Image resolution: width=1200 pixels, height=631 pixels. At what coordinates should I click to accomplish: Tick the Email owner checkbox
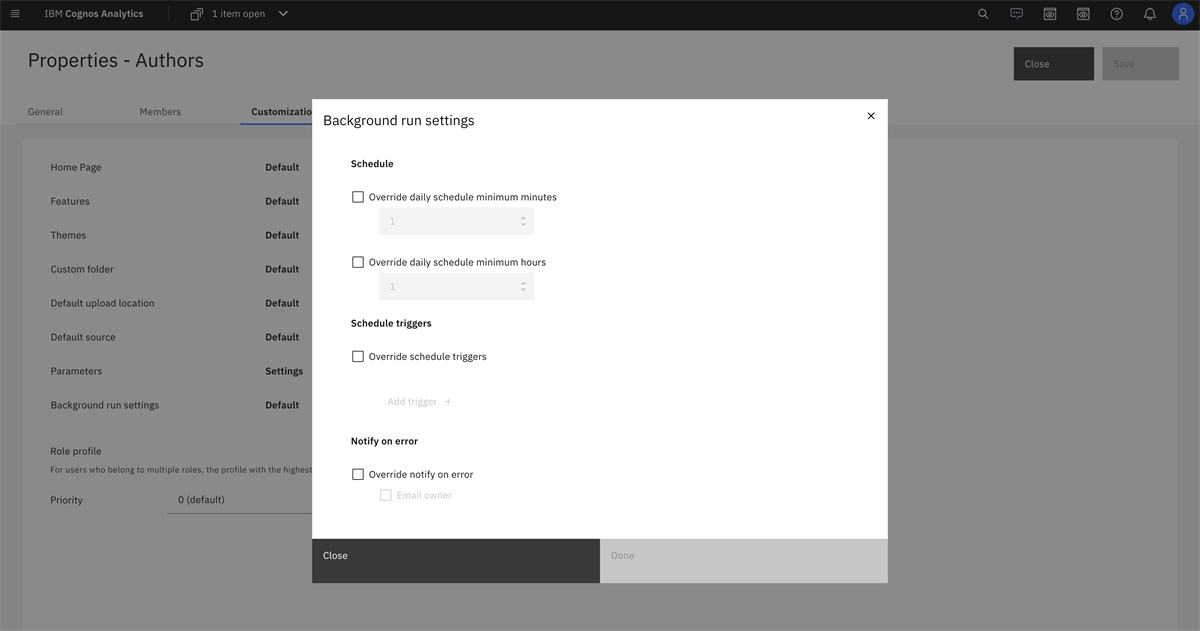(386, 495)
